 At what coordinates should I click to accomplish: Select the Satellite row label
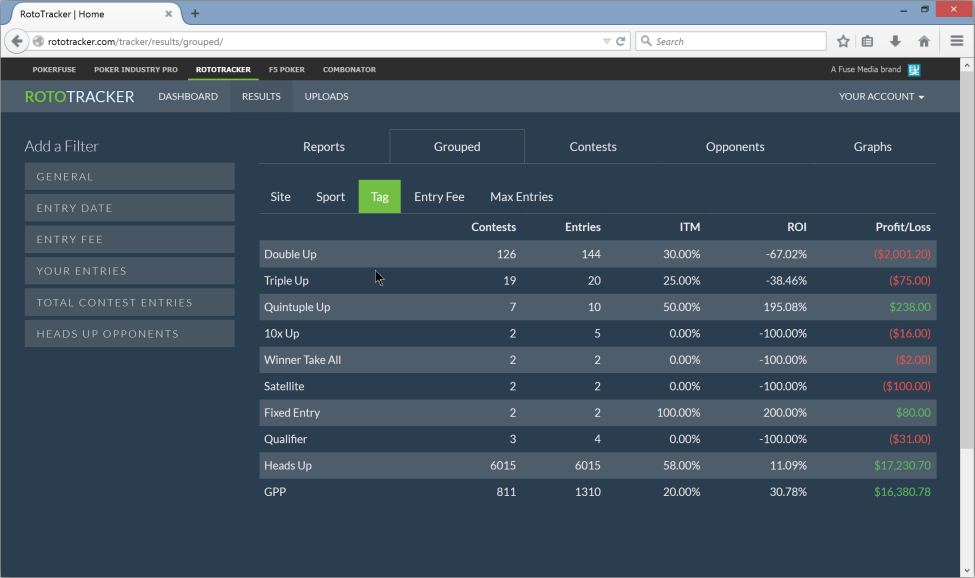click(284, 386)
